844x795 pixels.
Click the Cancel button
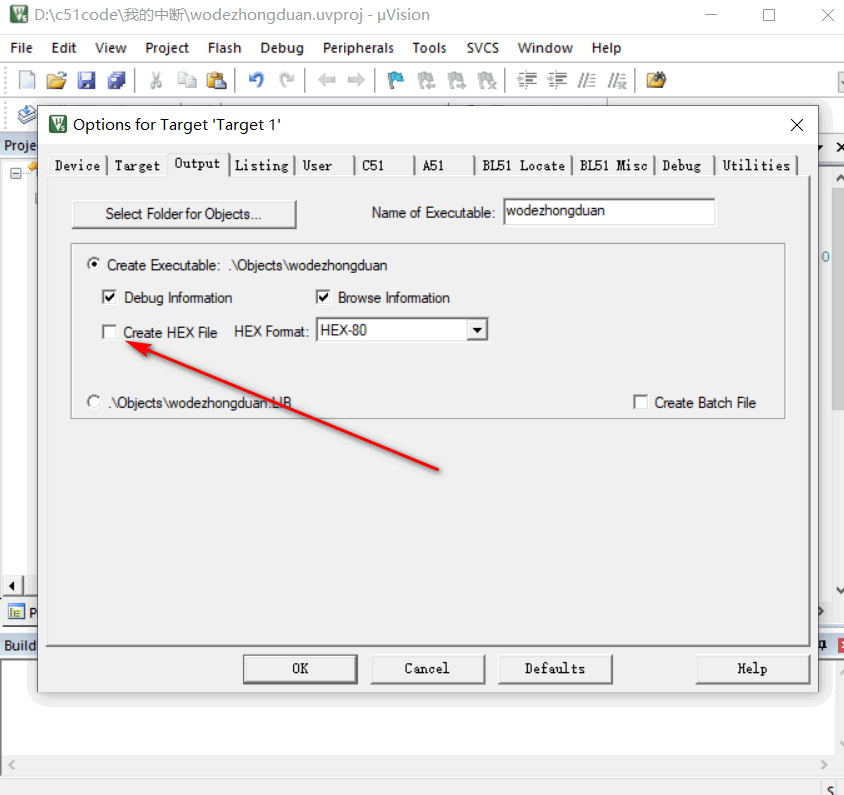coord(427,669)
